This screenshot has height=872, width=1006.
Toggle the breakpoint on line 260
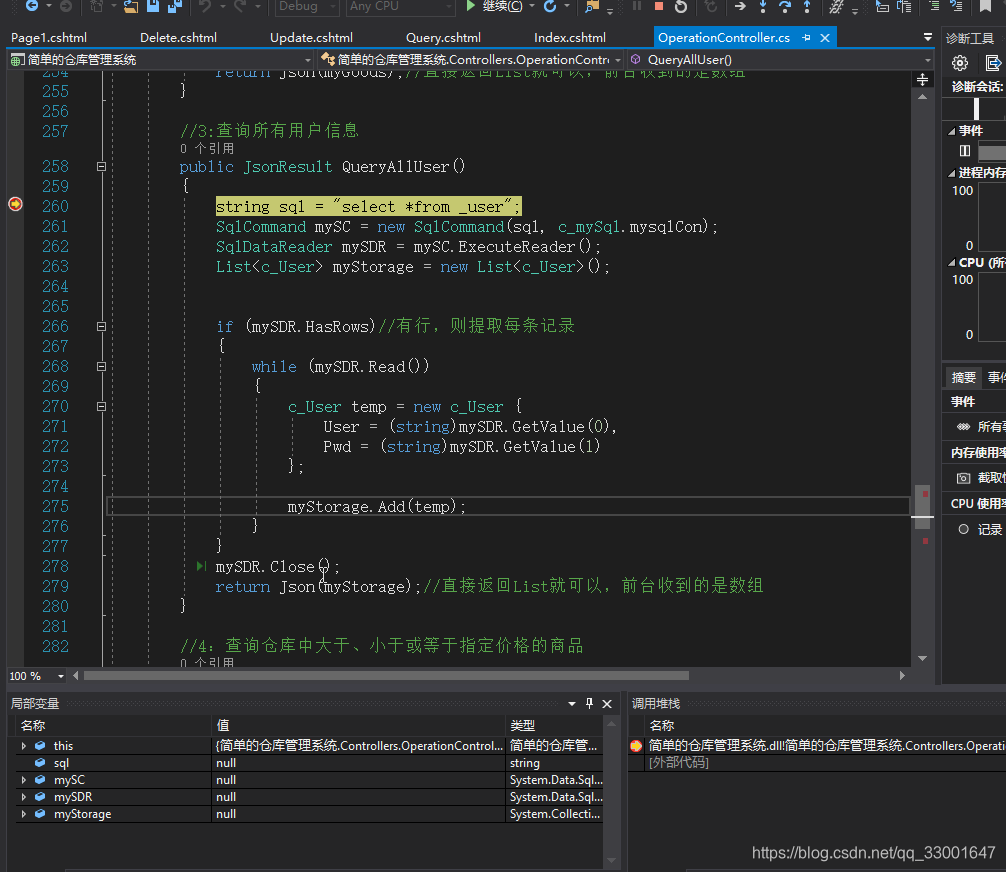click(x=15, y=204)
